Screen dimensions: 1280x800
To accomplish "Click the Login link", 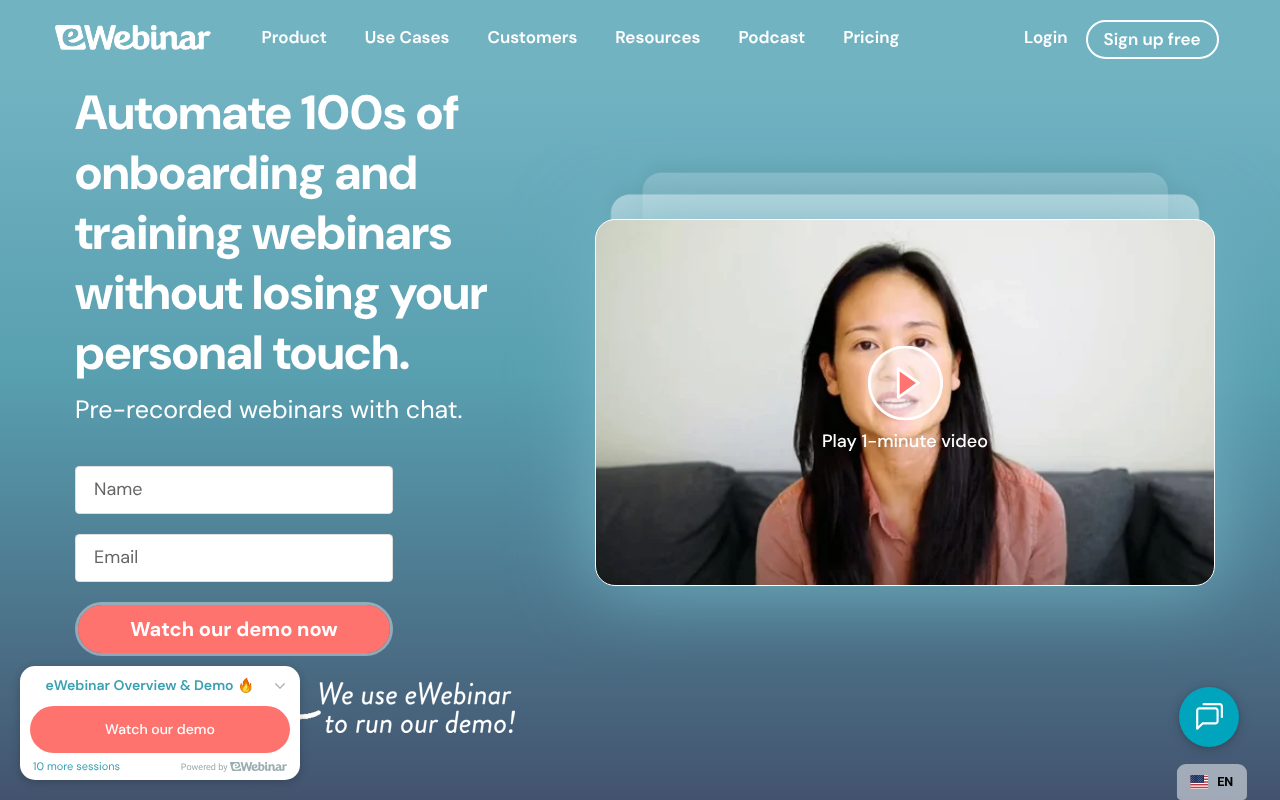I will click(x=1045, y=38).
